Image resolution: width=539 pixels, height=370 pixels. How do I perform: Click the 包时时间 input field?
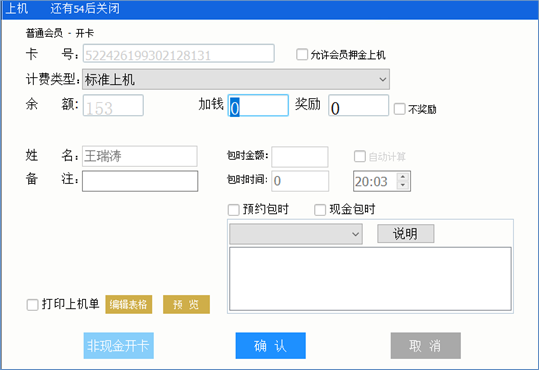(300, 181)
